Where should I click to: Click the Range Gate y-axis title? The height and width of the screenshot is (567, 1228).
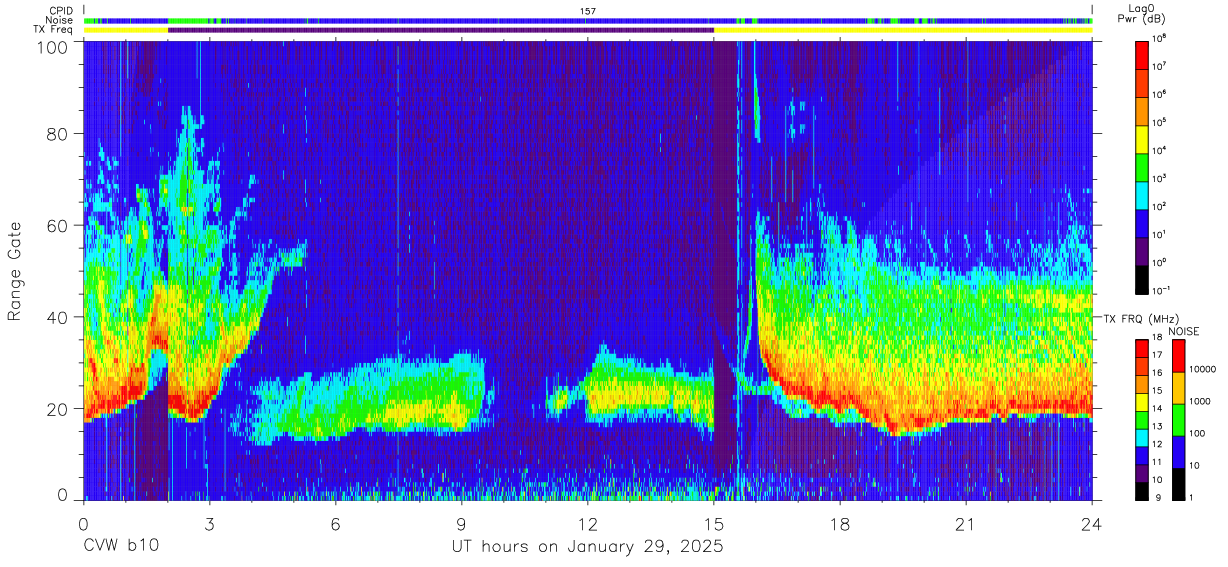15,273
